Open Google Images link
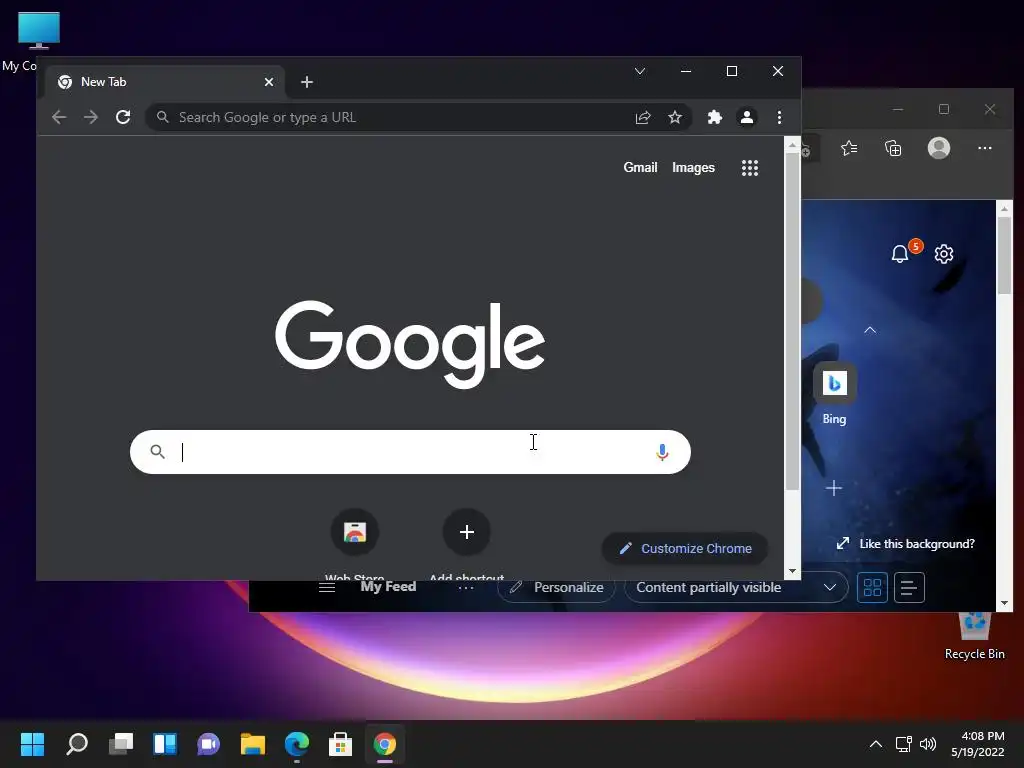Image resolution: width=1024 pixels, height=768 pixels. pos(694,168)
